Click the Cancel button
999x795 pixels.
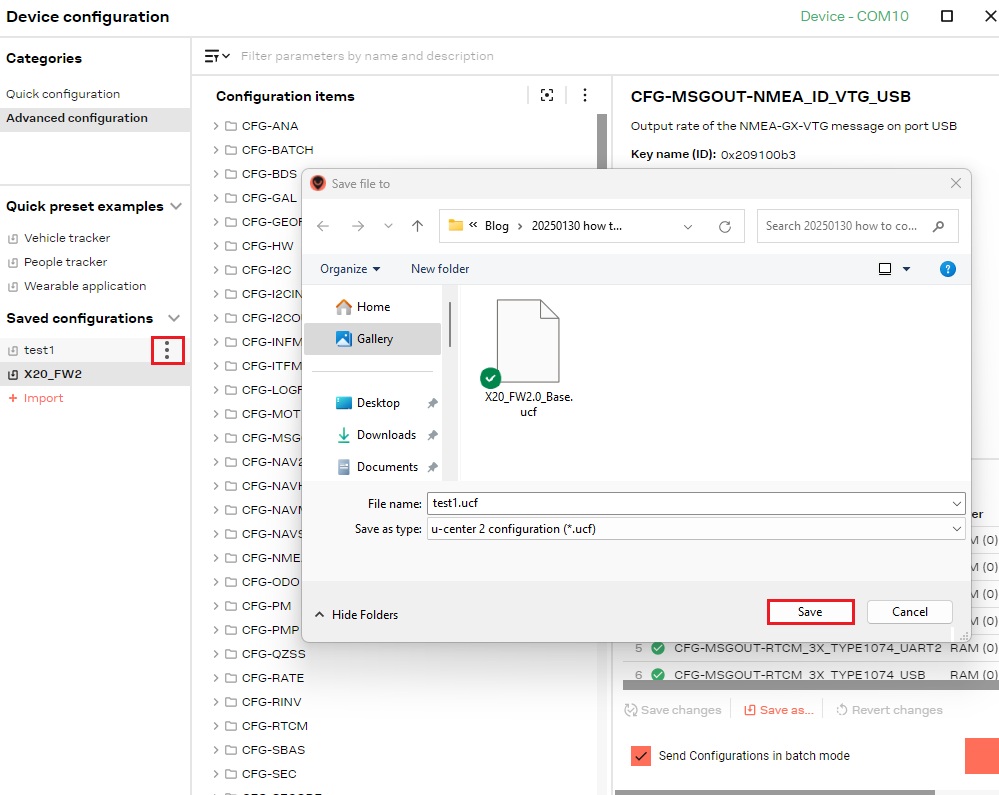[909, 612]
